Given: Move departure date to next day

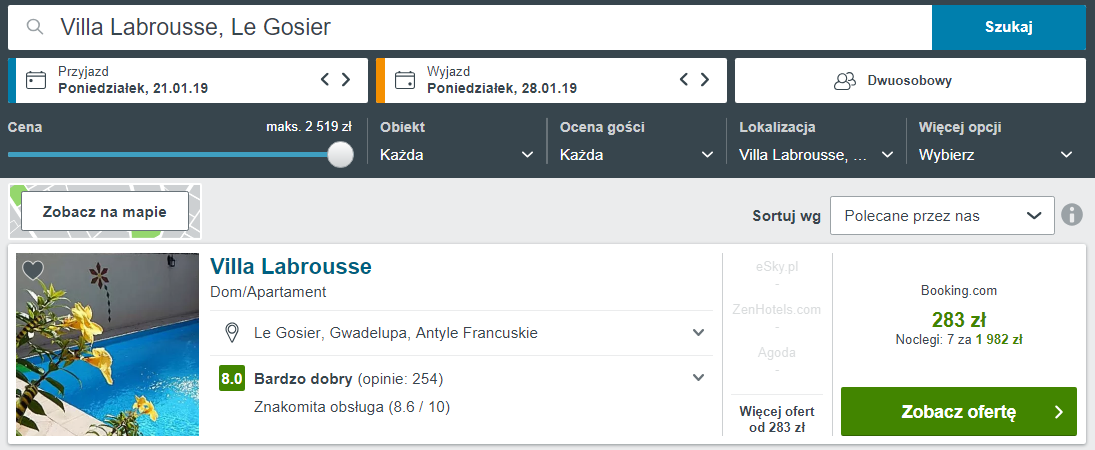Looking at the screenshot, I should [x=705, y=80].
